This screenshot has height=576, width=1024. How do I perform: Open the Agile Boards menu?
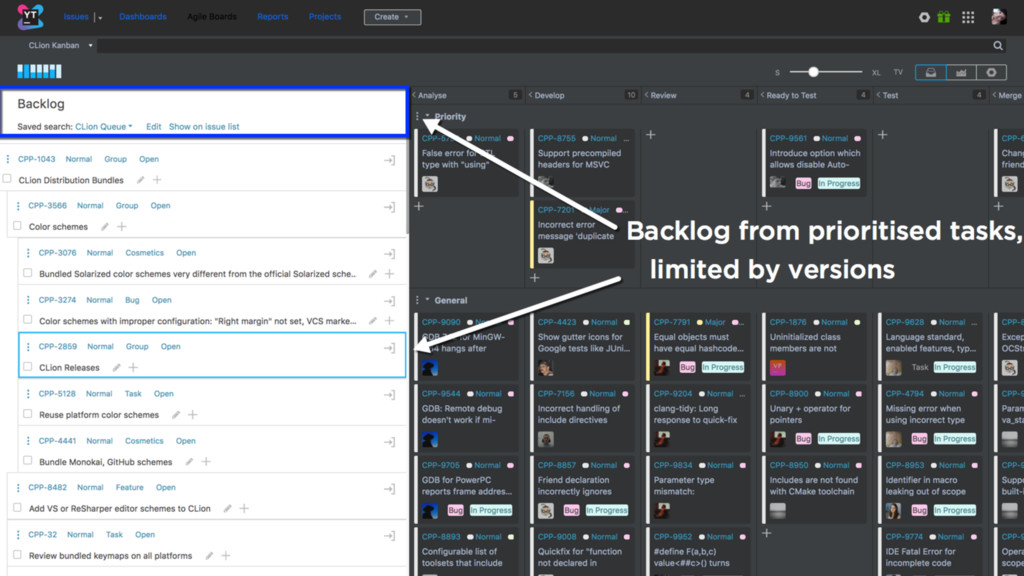pos(212,17)
